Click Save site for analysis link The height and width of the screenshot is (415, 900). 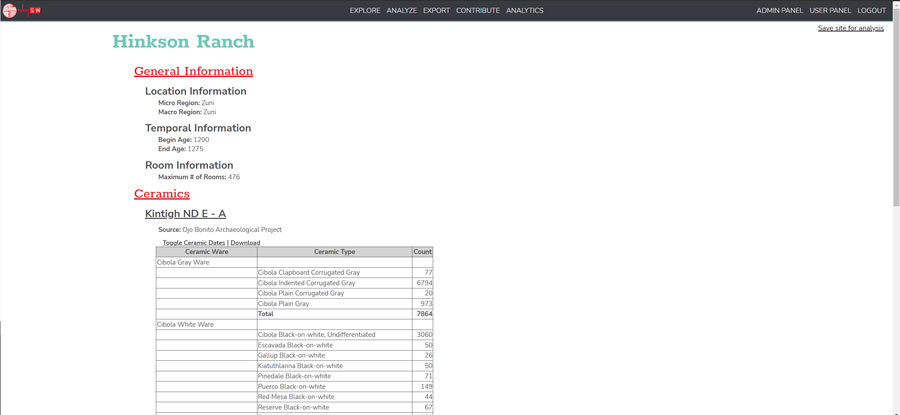(x=850, y=28)
